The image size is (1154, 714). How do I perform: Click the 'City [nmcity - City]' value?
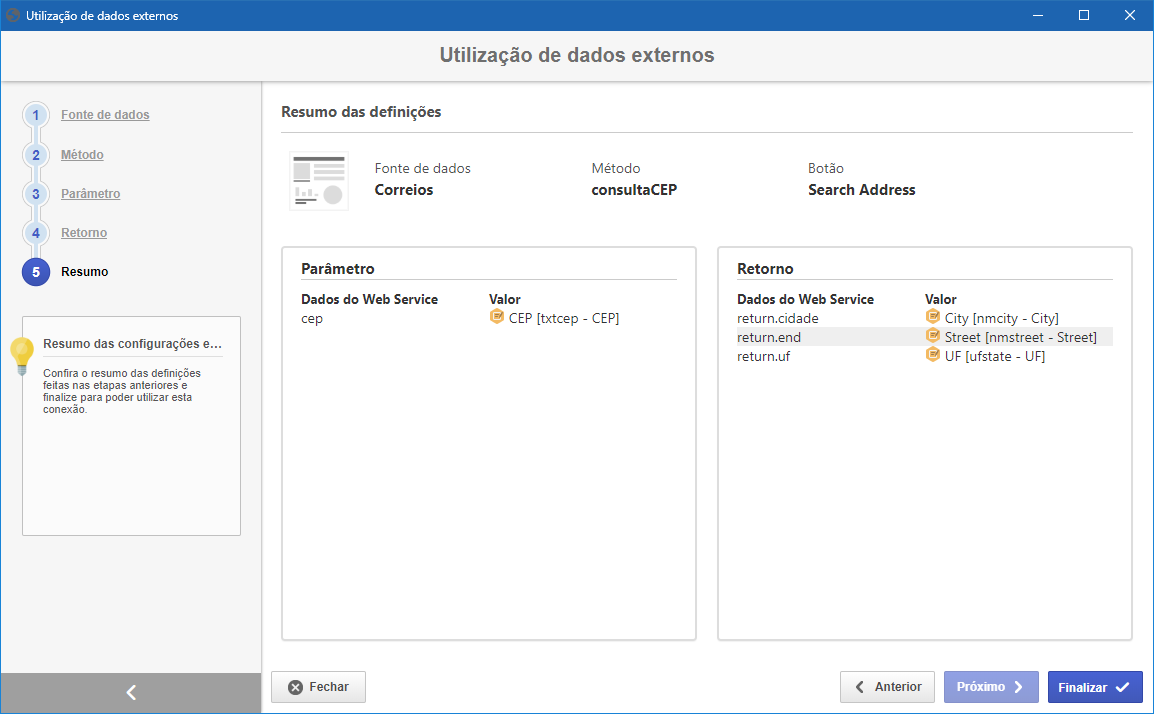[1002, 318]
